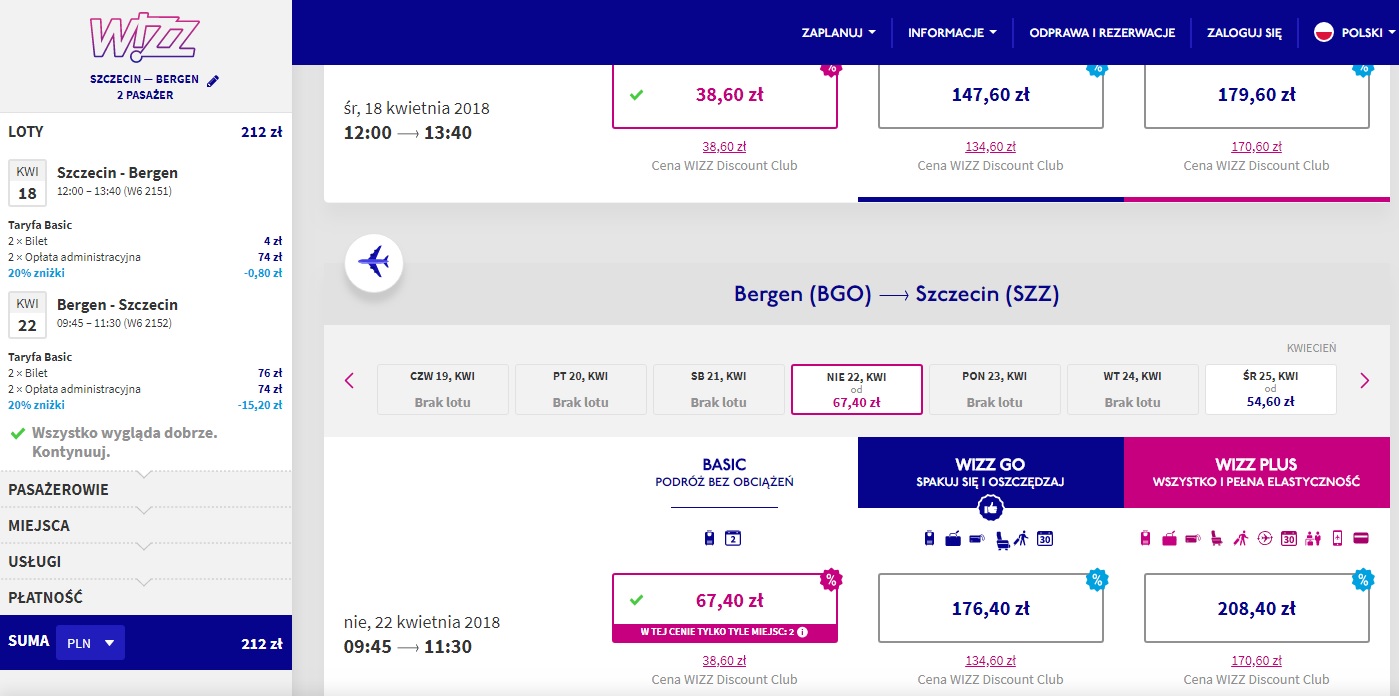Screen dimensions: 1399x696
Task: Select the 147,60 zł WIZZ GO outbound fare
Action: 991,95
